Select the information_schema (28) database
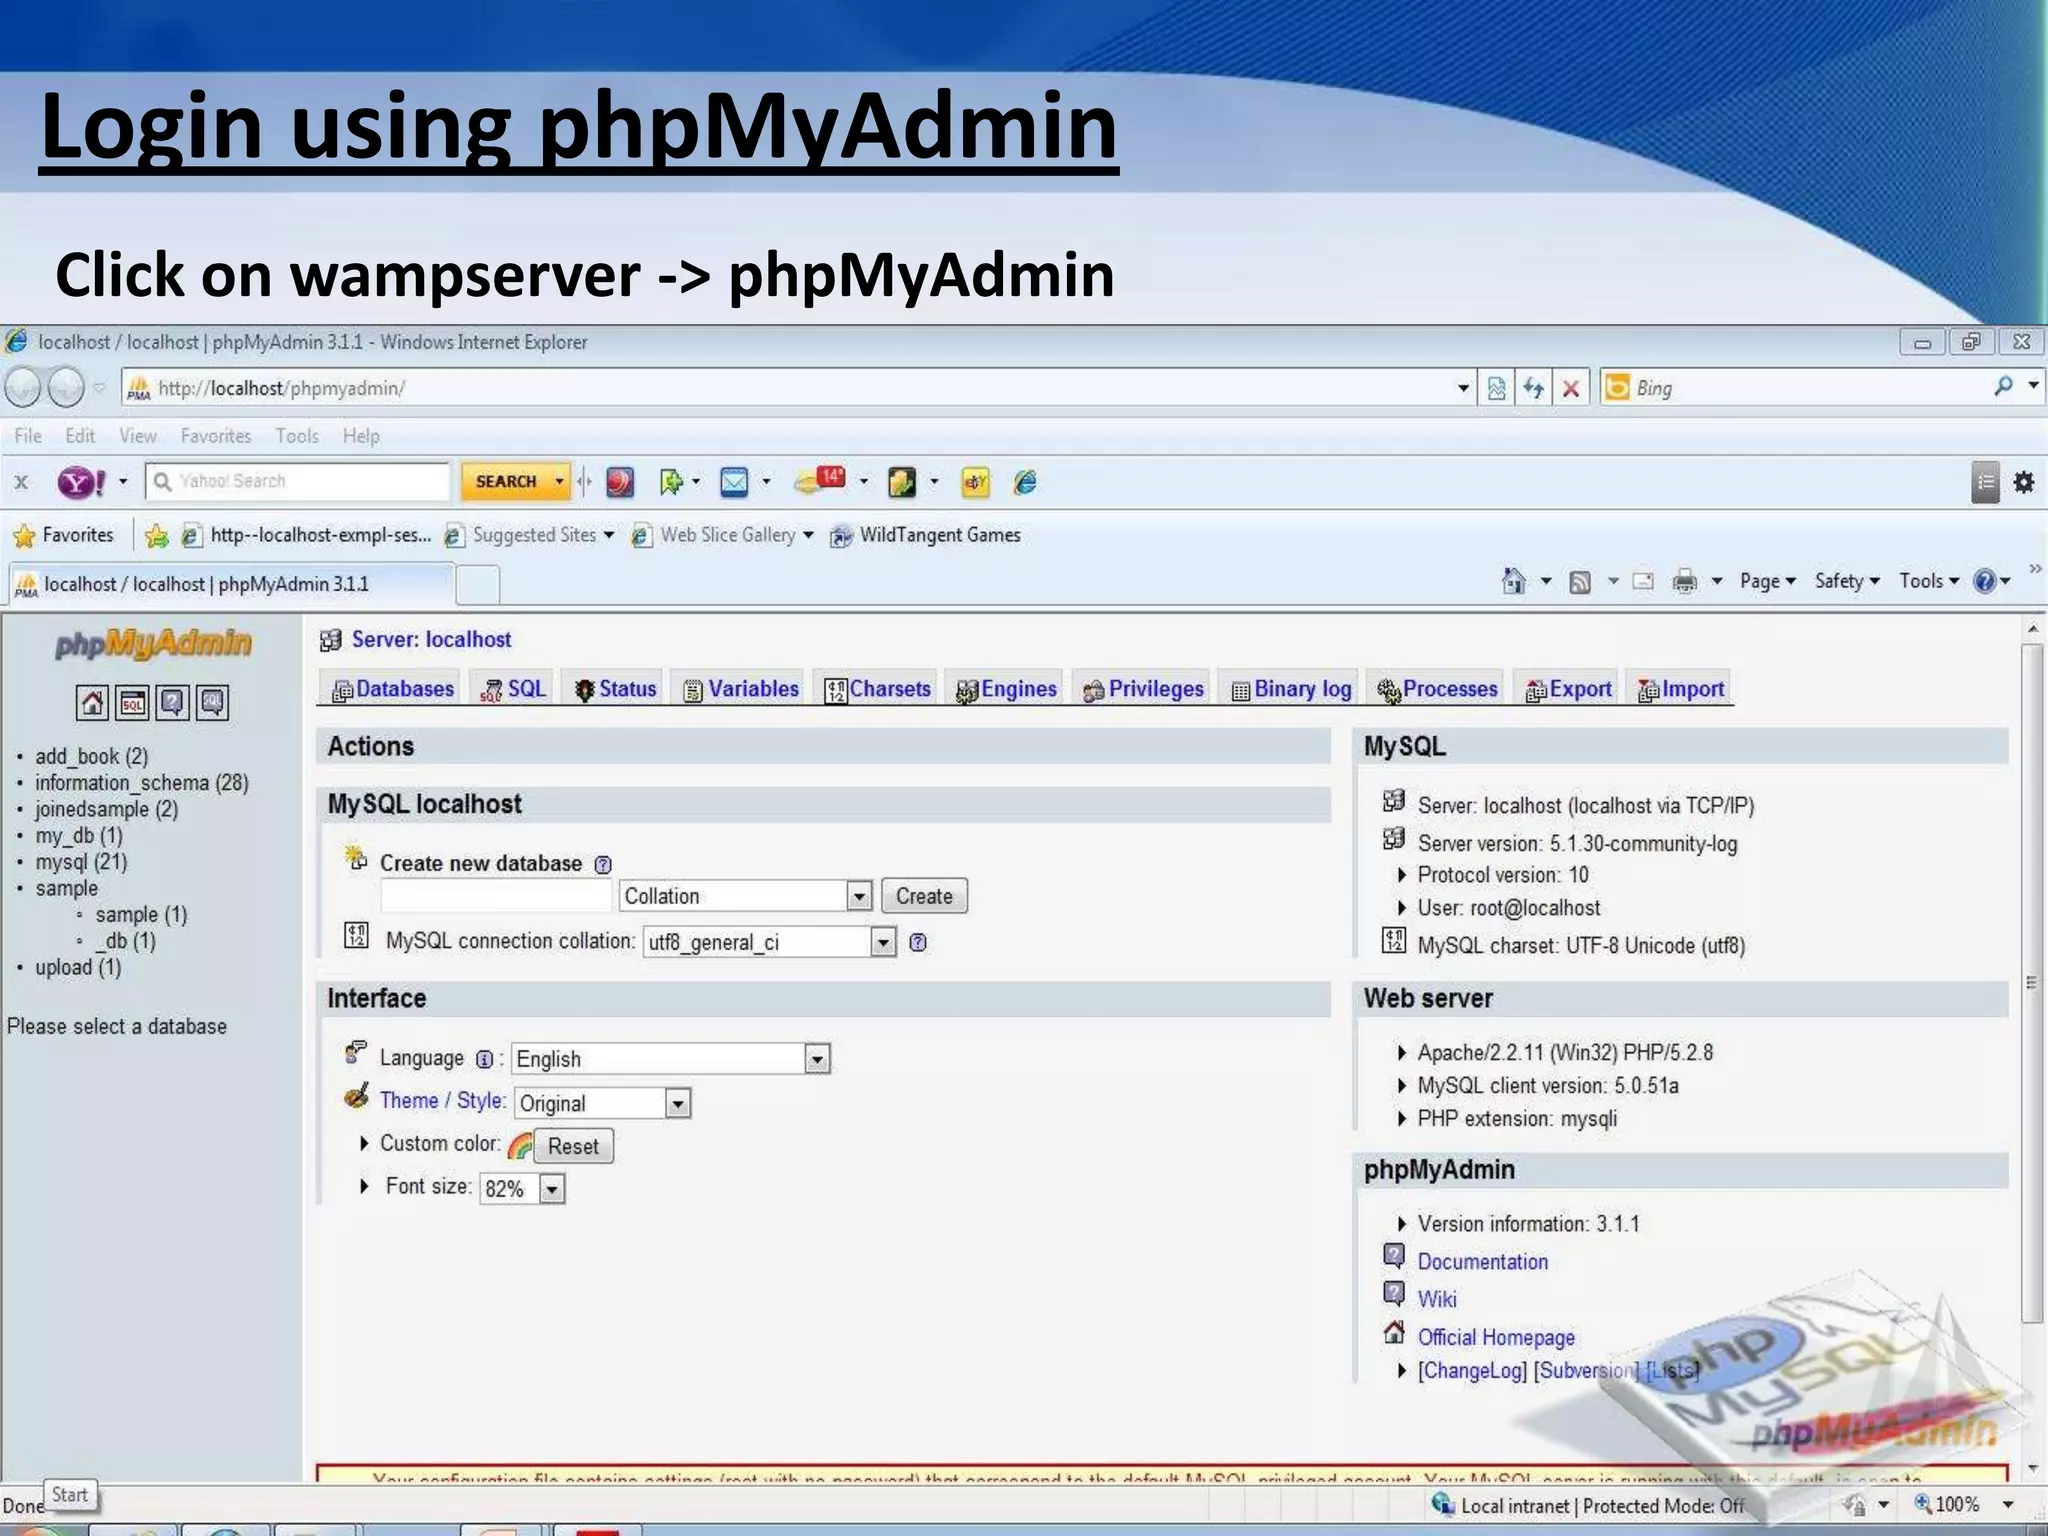The width and height of the screenshot is (2048, 1536). coord(142,783)
